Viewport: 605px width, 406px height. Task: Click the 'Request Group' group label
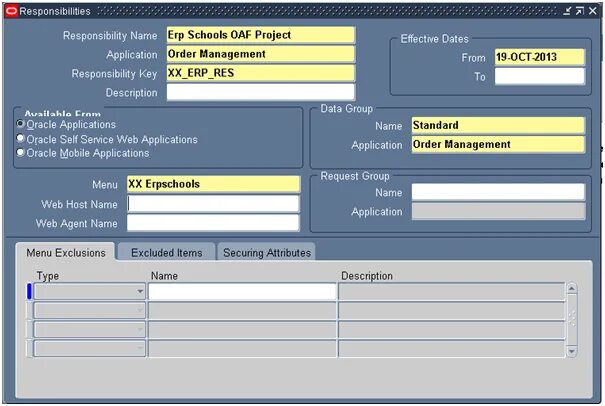355,176
